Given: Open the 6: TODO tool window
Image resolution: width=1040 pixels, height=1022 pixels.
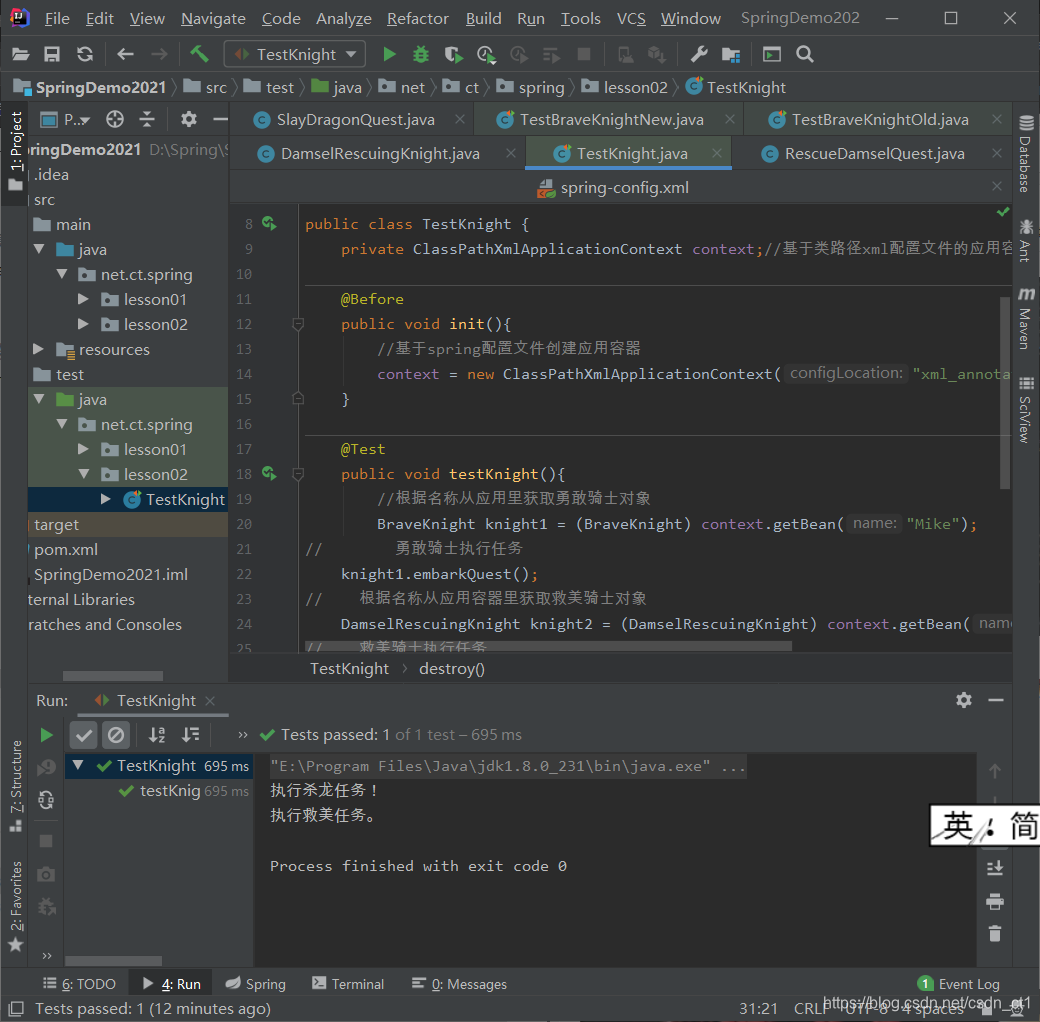Looking at the screenshot, I should tap(79, 984).
